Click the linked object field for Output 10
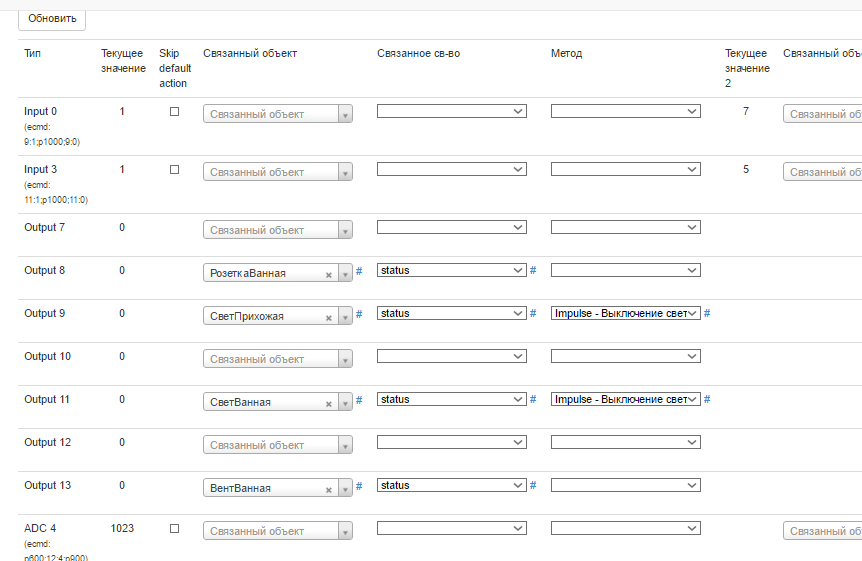Screen dimensions: 862x561 tap(277, 359)
